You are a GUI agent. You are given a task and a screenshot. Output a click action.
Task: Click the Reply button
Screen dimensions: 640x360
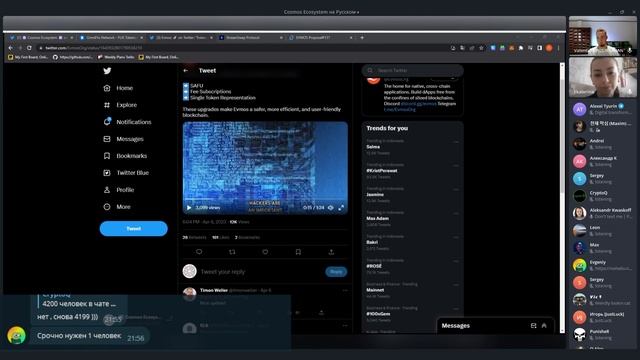point(336,271)
